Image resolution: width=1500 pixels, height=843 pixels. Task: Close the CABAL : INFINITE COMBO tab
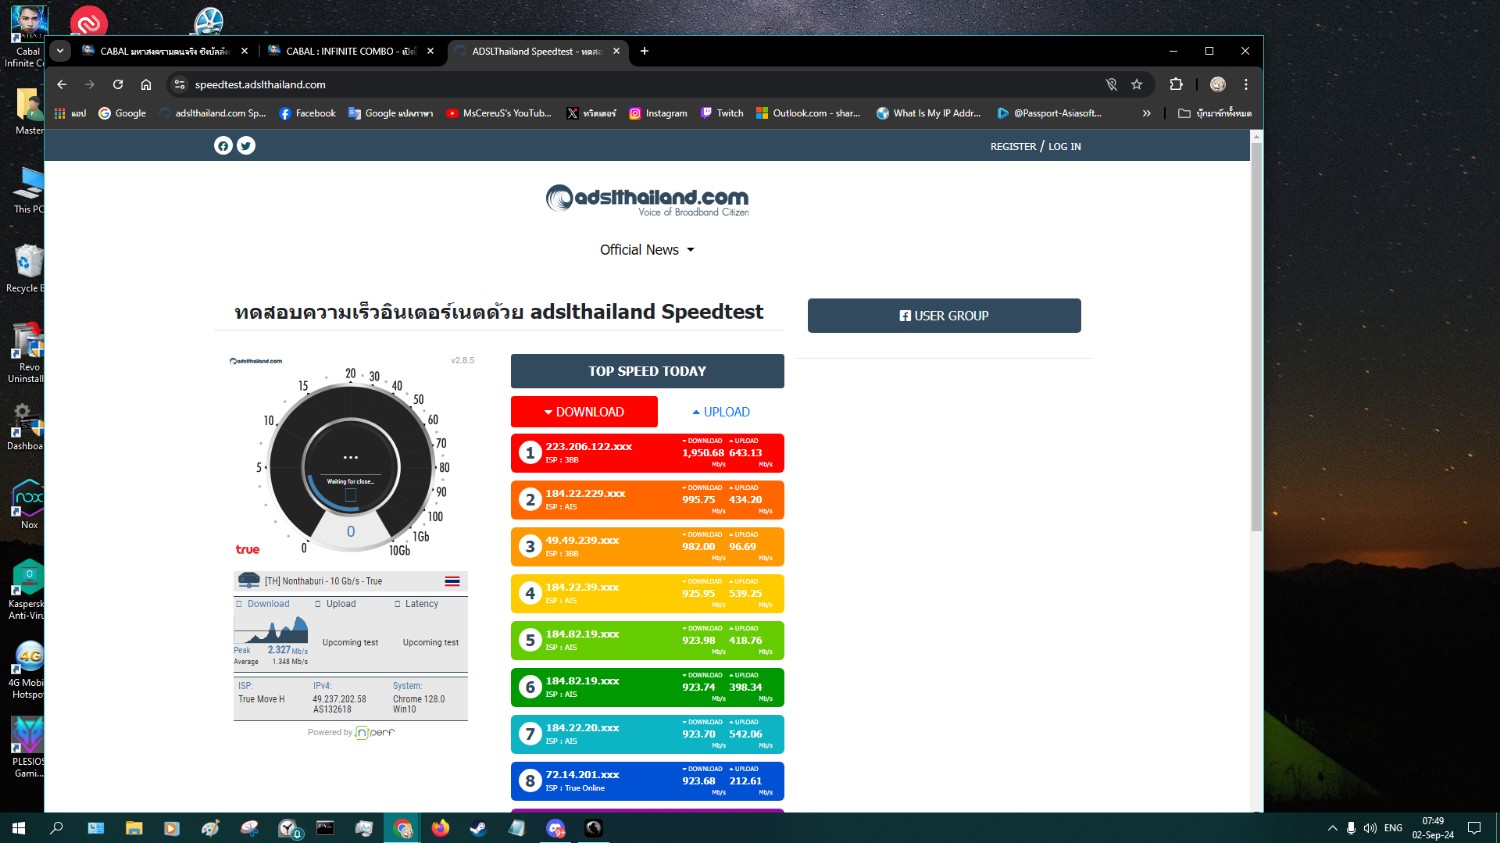(x=431, y=51)
